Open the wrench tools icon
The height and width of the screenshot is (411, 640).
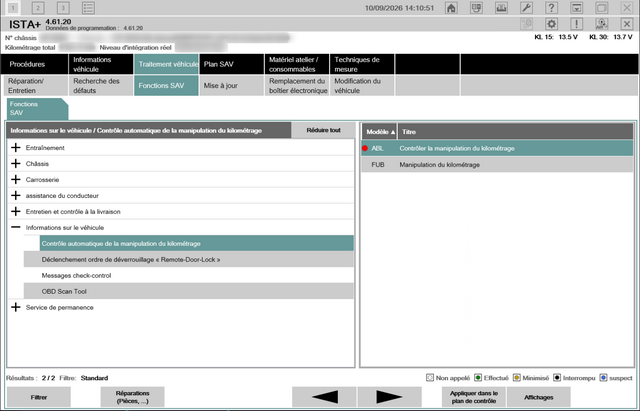[526, 8]
